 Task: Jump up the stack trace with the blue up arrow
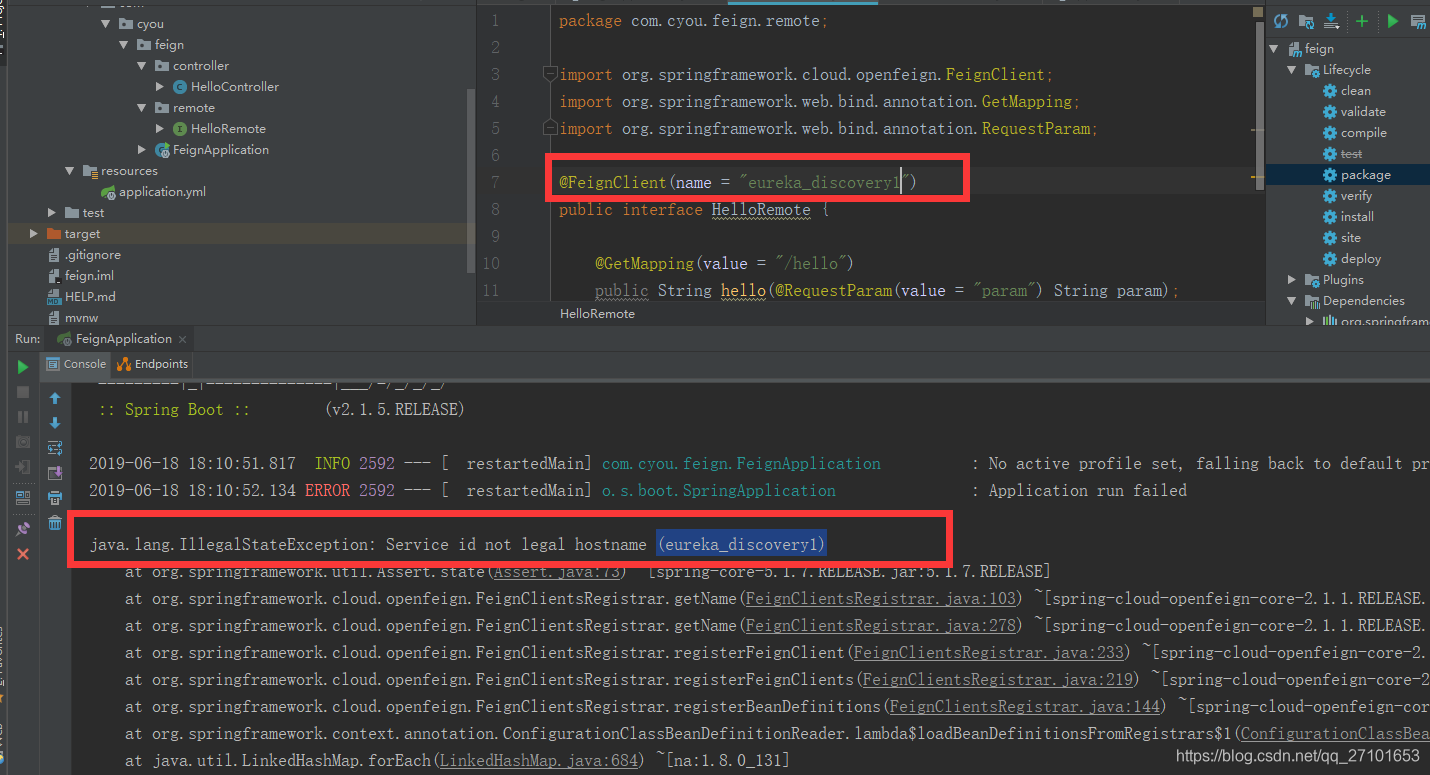(x=55, y=398)
